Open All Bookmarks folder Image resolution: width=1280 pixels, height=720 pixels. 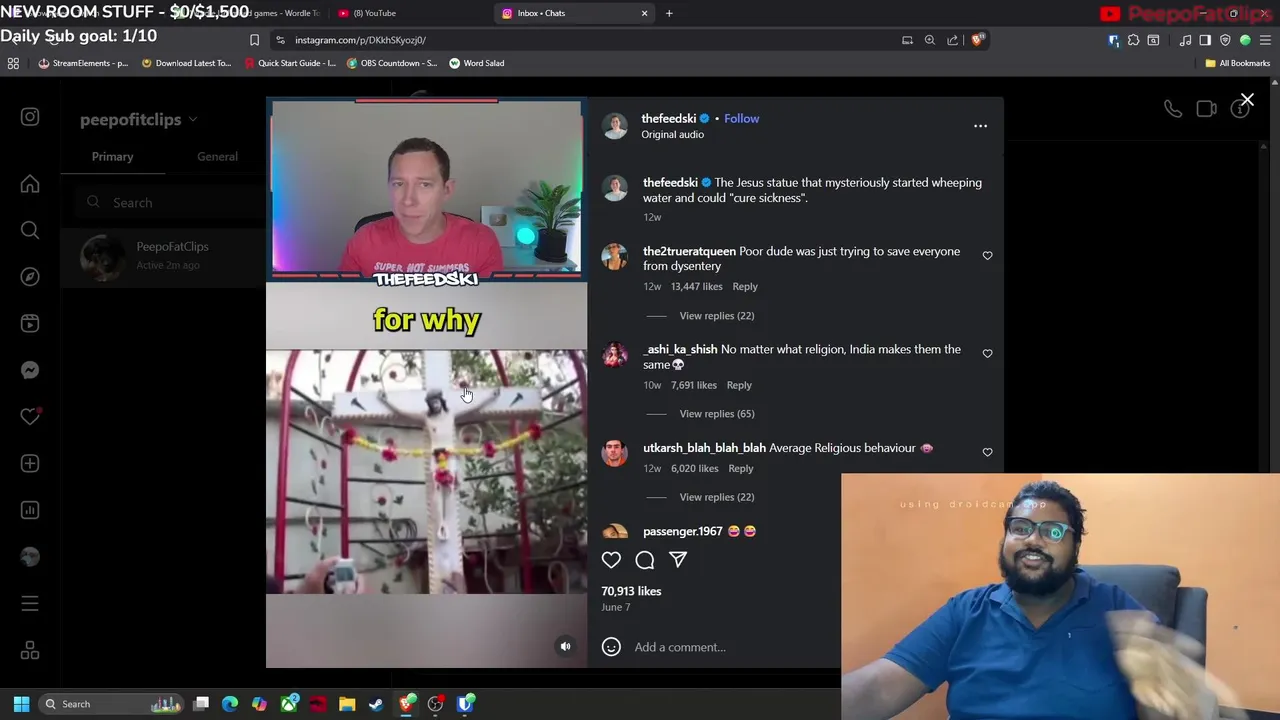pyautogui.click(x=1237, y=63)
